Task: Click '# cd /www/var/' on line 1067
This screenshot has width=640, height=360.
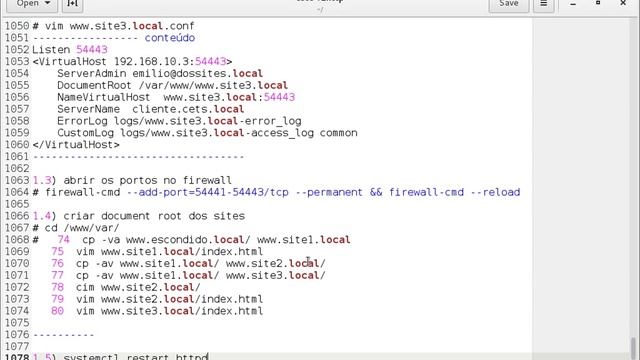Action: pos(76,227)
